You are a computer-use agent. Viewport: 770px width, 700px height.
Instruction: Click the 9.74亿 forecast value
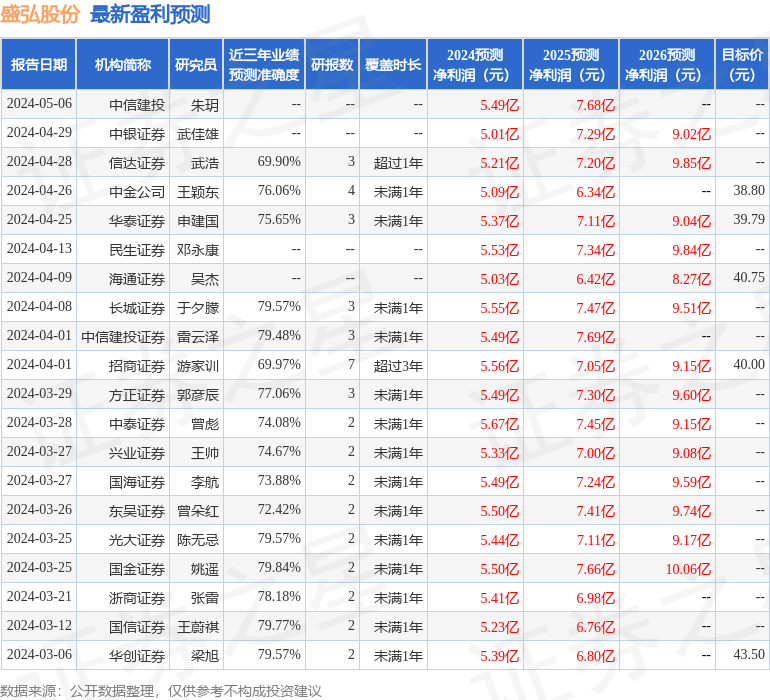pos(691,510)
